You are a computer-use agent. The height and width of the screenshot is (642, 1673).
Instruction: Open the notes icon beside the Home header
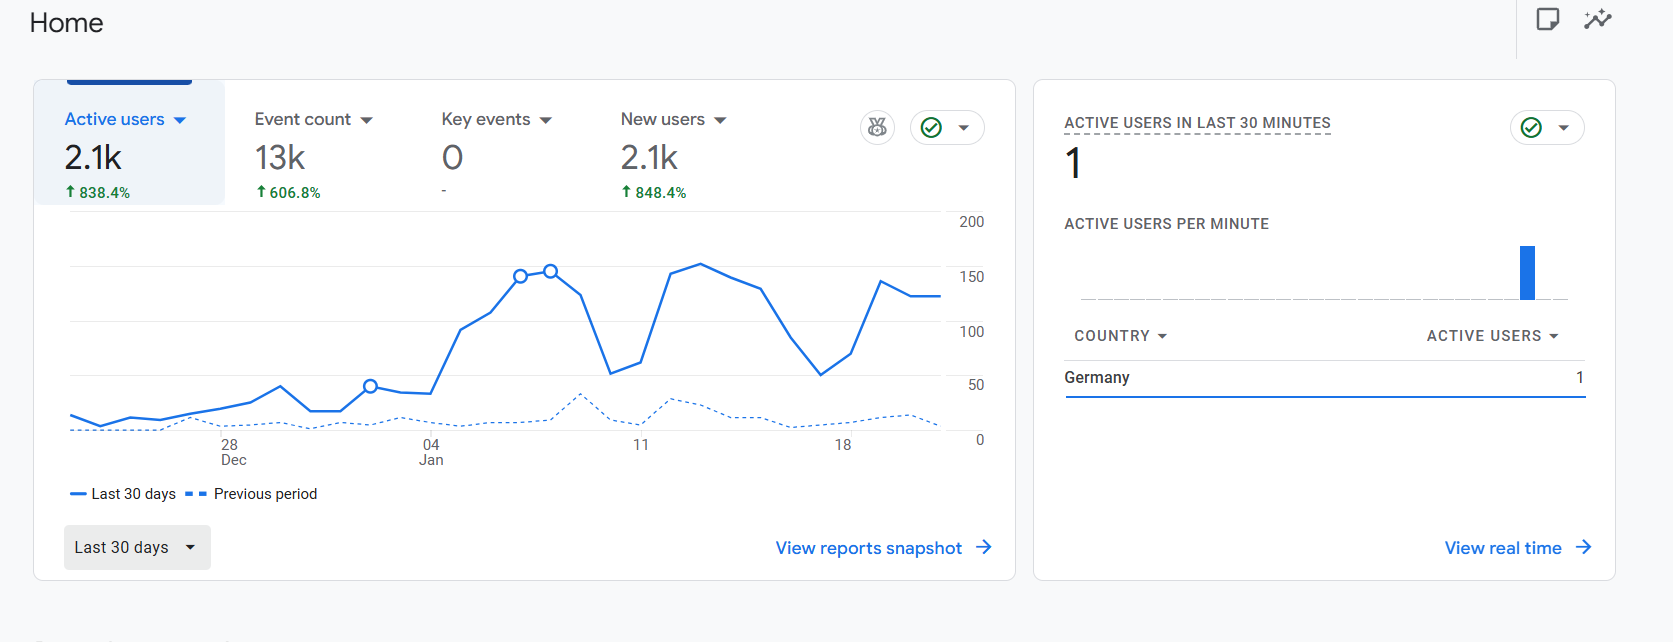[x=1547, y=19]
